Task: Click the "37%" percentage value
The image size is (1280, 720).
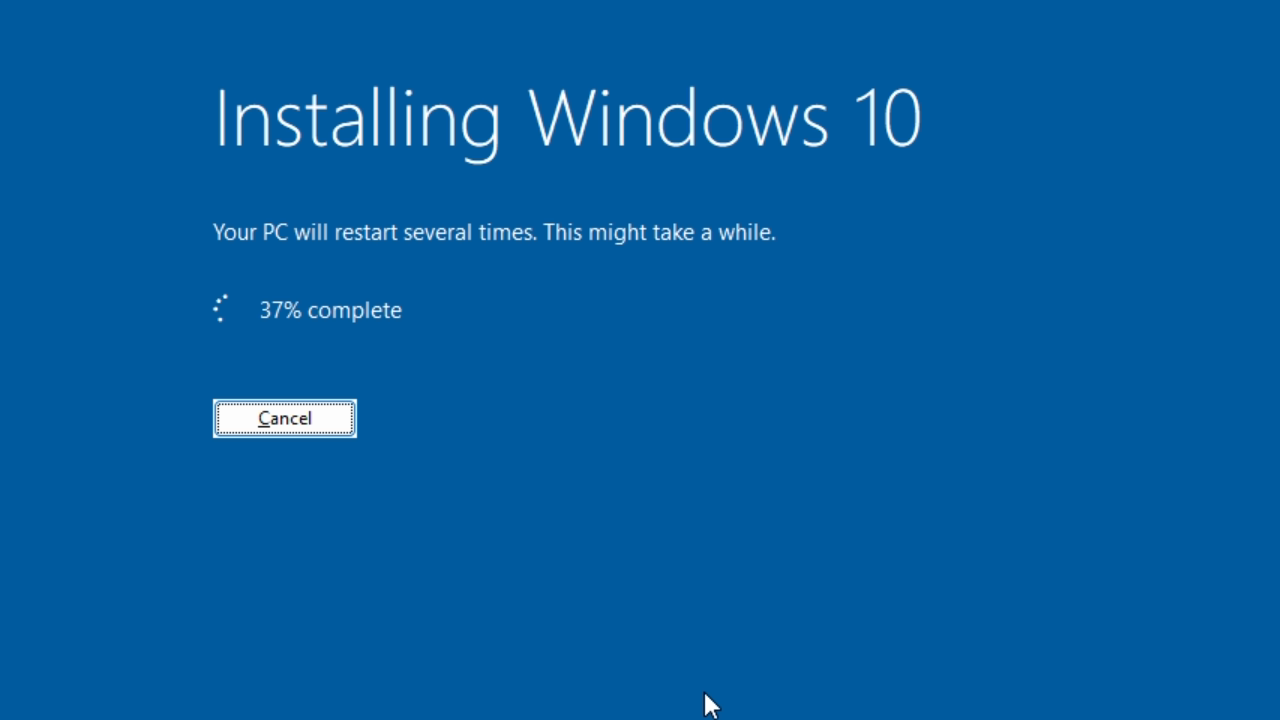Action: point(280,311)
